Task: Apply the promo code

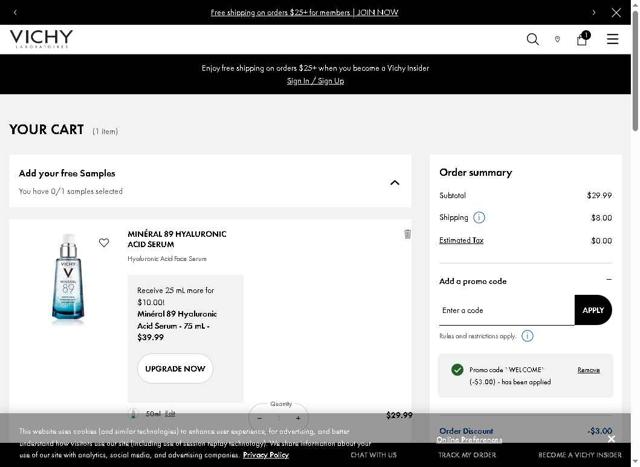Action: click(x=593, y=310)
